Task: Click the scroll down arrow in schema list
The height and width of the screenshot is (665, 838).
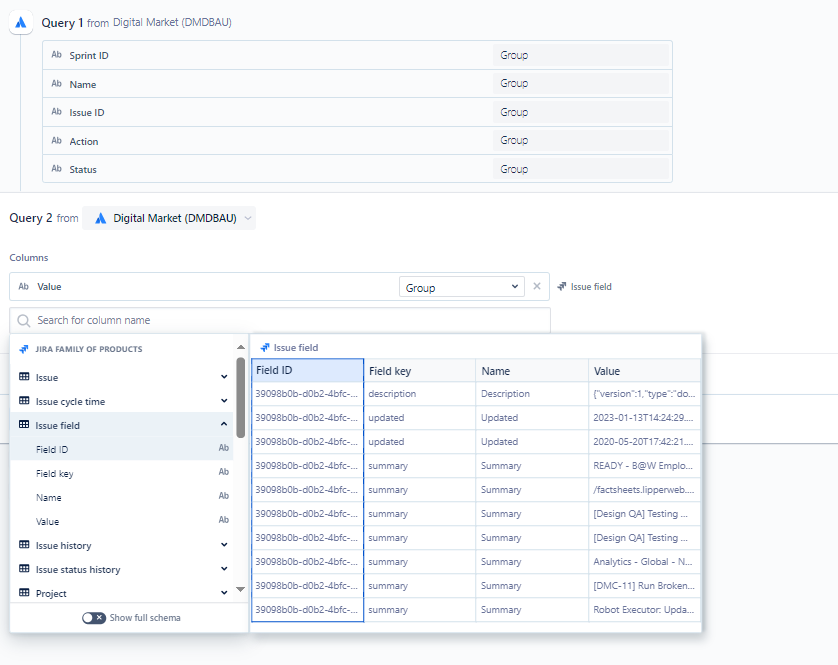Action: click(240, 590)
